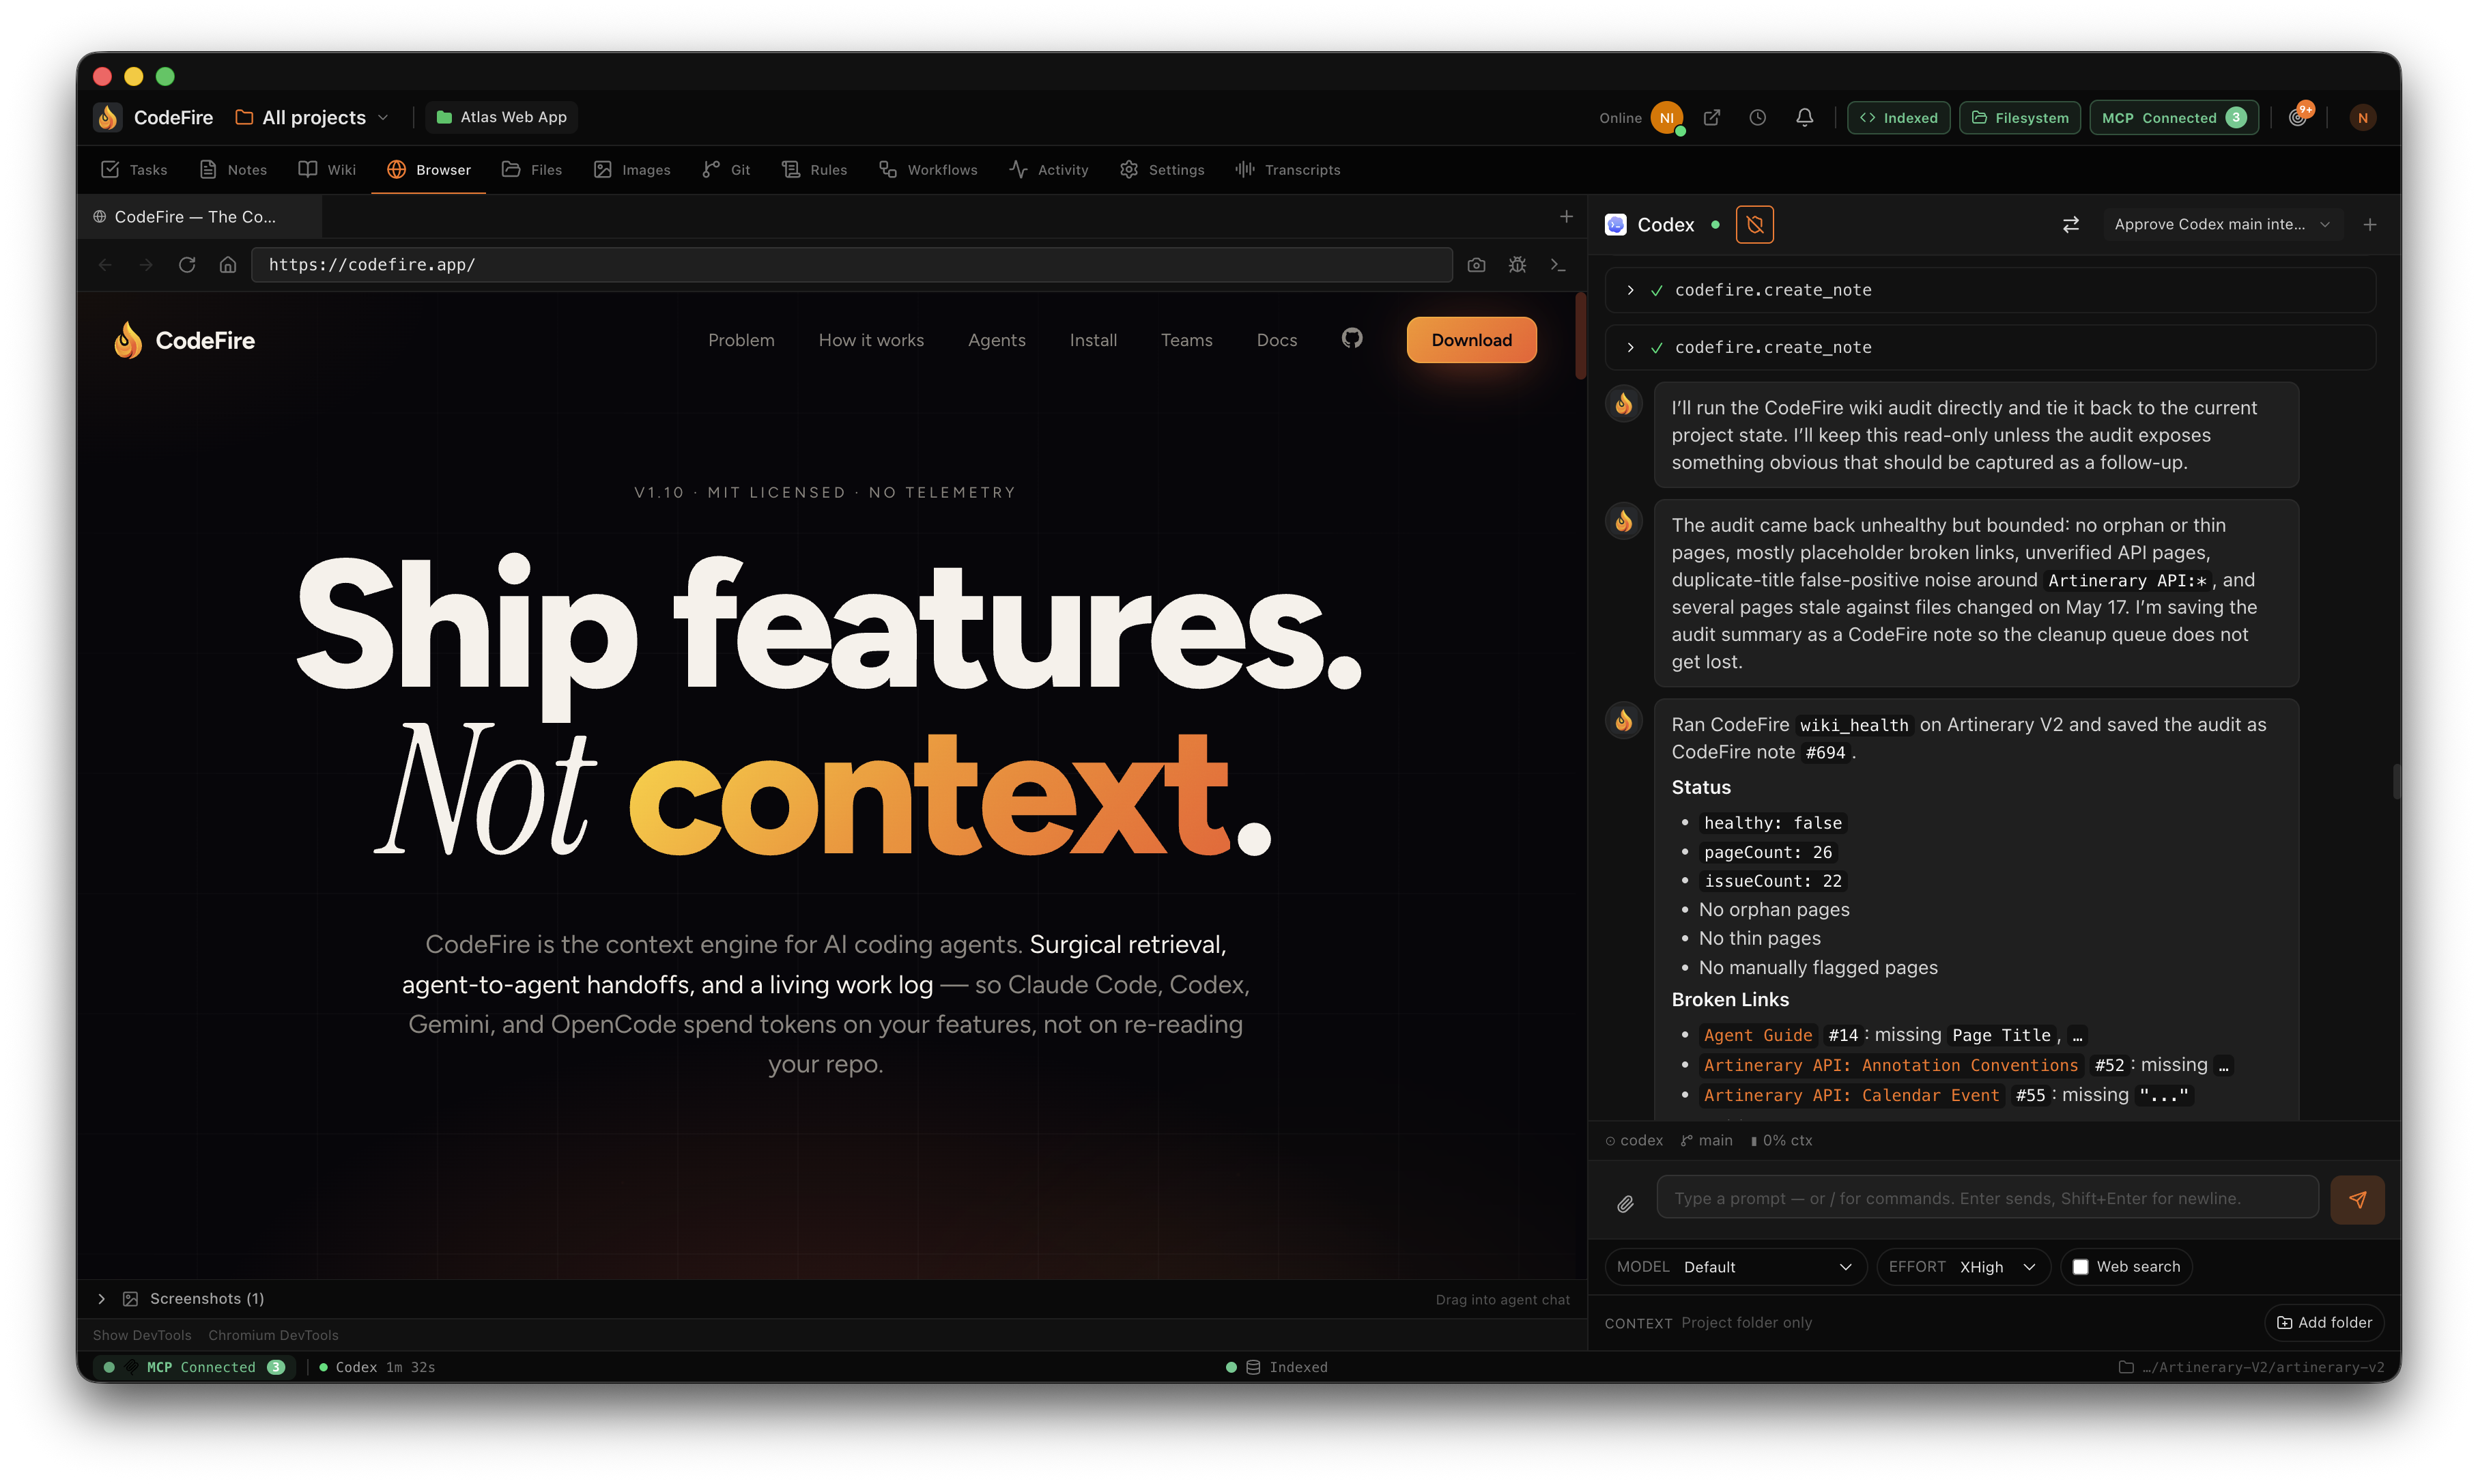Click the bug debug icon
This screenshot has width=2478, height=1484.
coord(1517,265)
